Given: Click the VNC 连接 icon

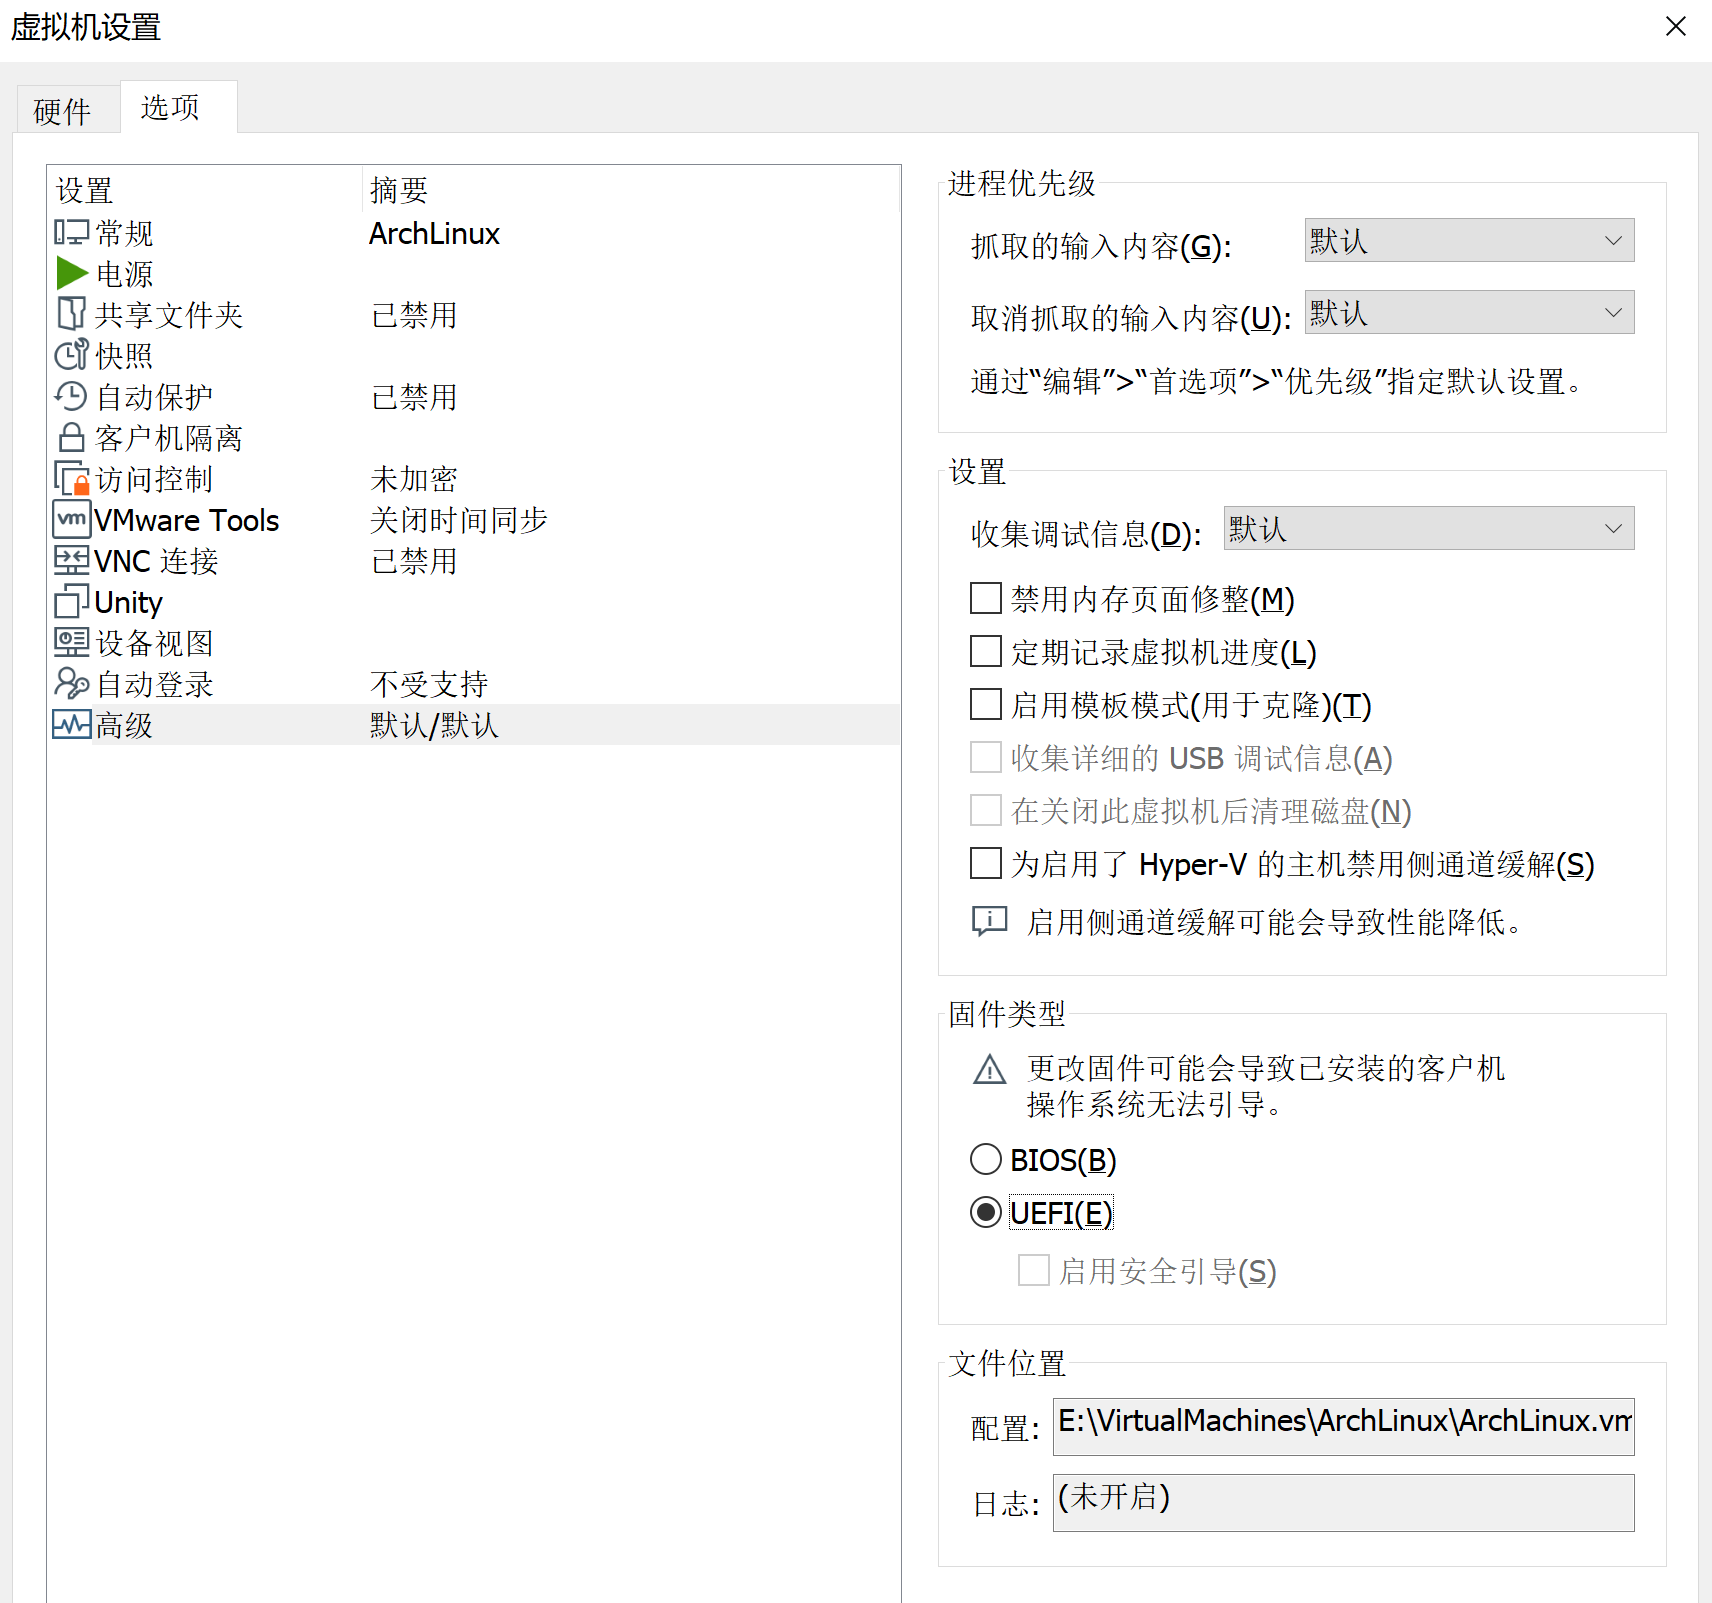Looking at the screenshot, I should point(71,560).
